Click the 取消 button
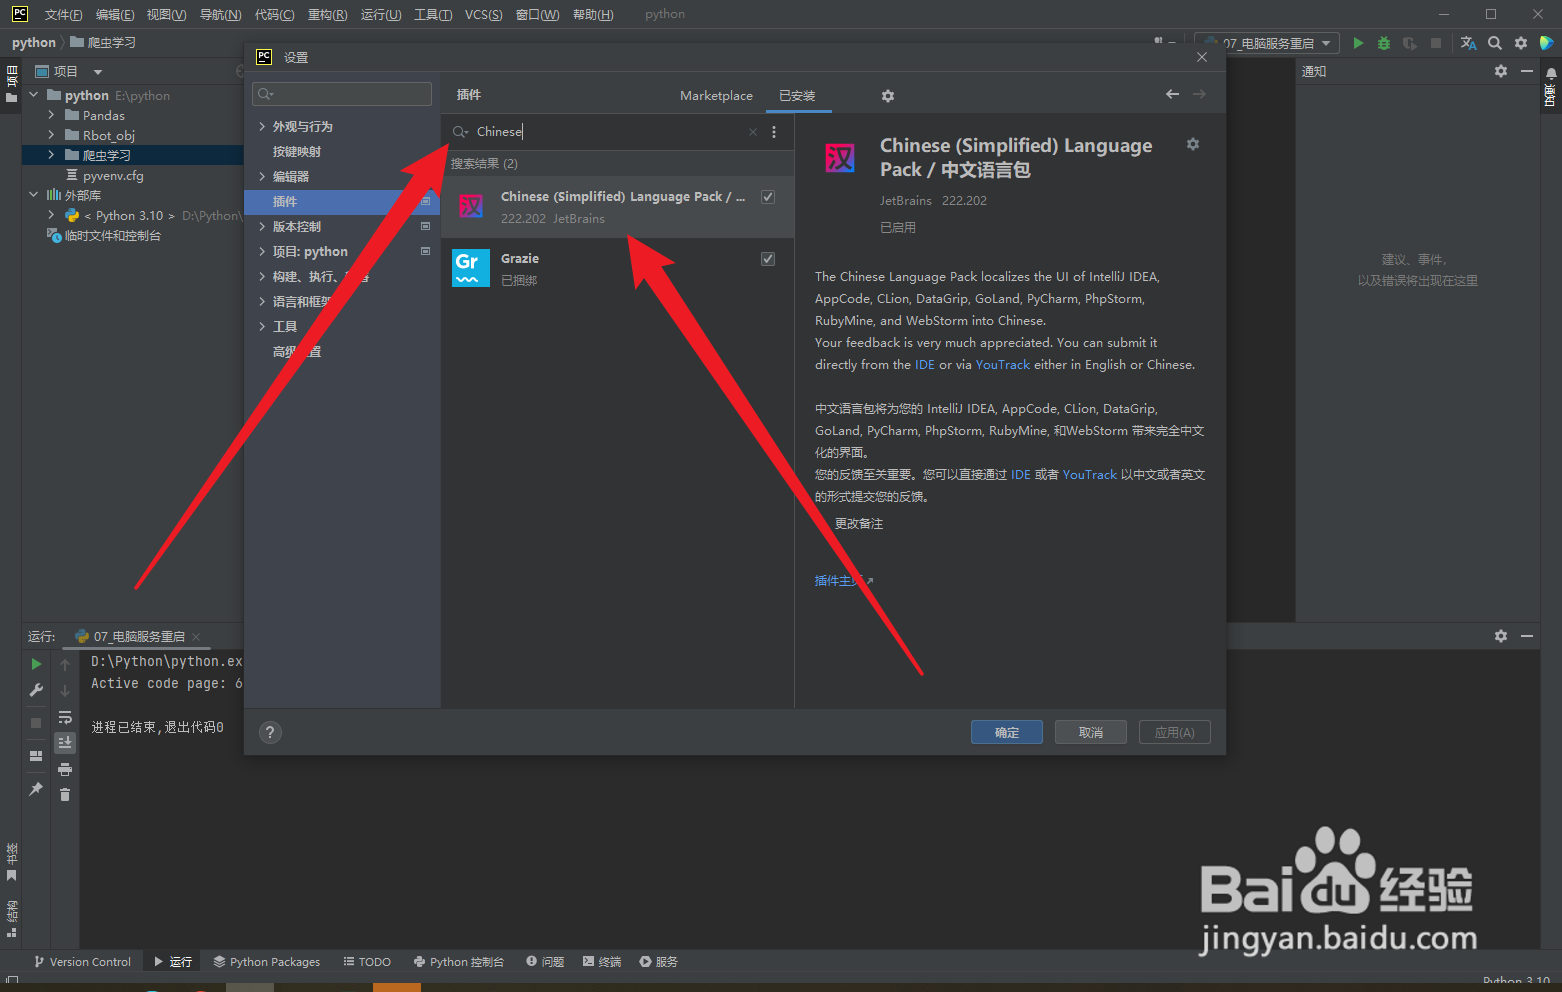The width and height of the screenshot is (1562, 992). point(1091,732)
